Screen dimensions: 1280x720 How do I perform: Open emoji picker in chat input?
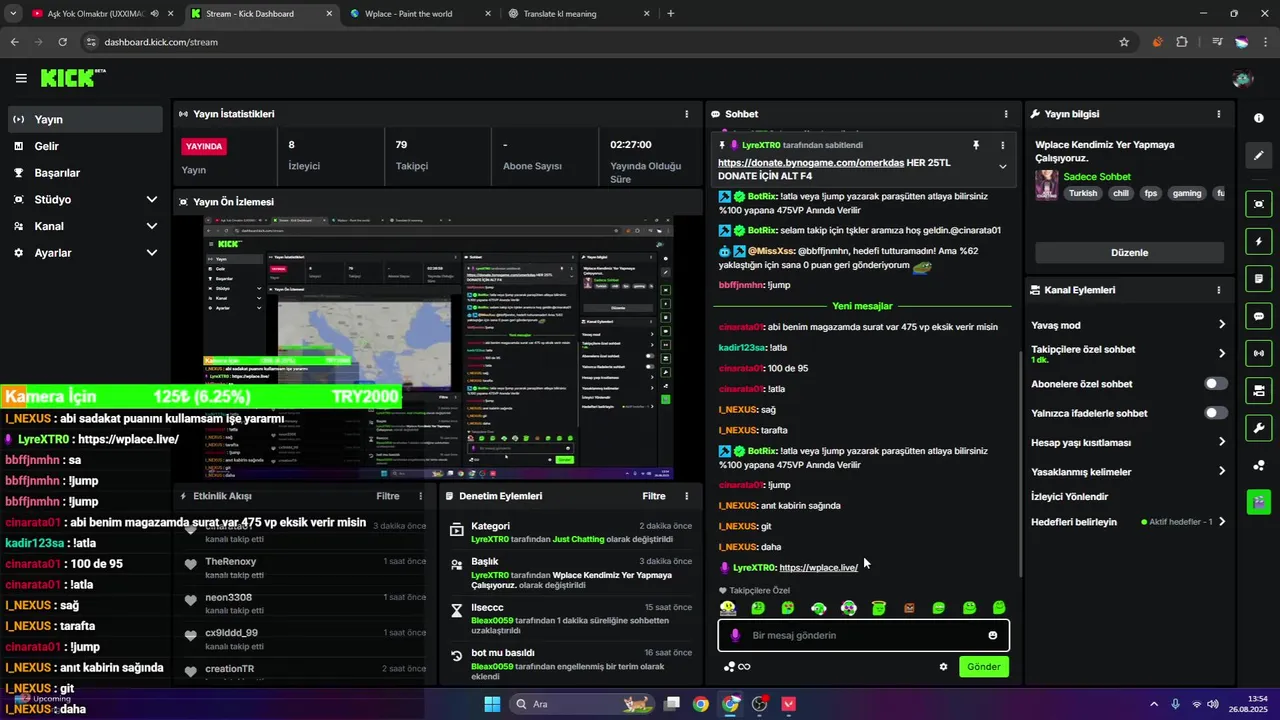coord(992,635)
